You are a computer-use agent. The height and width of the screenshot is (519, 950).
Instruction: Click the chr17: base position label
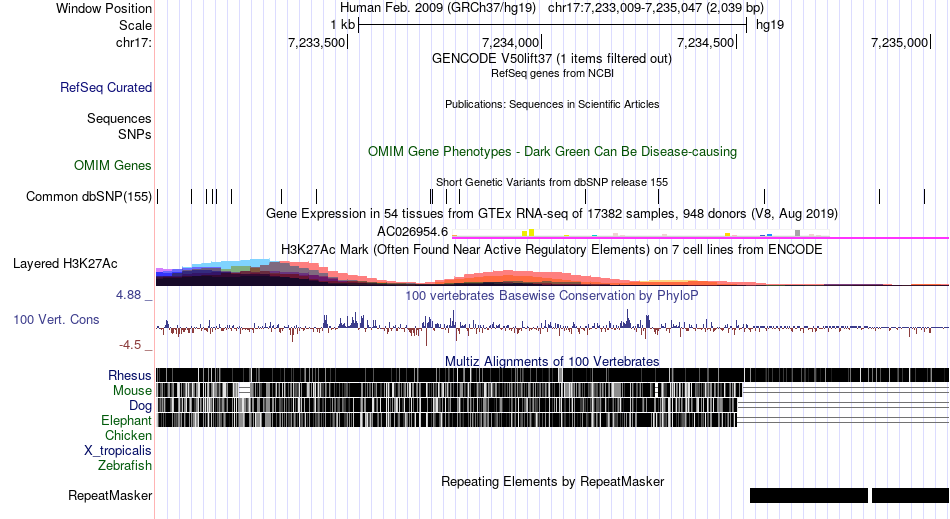click(x=133, y=42)
